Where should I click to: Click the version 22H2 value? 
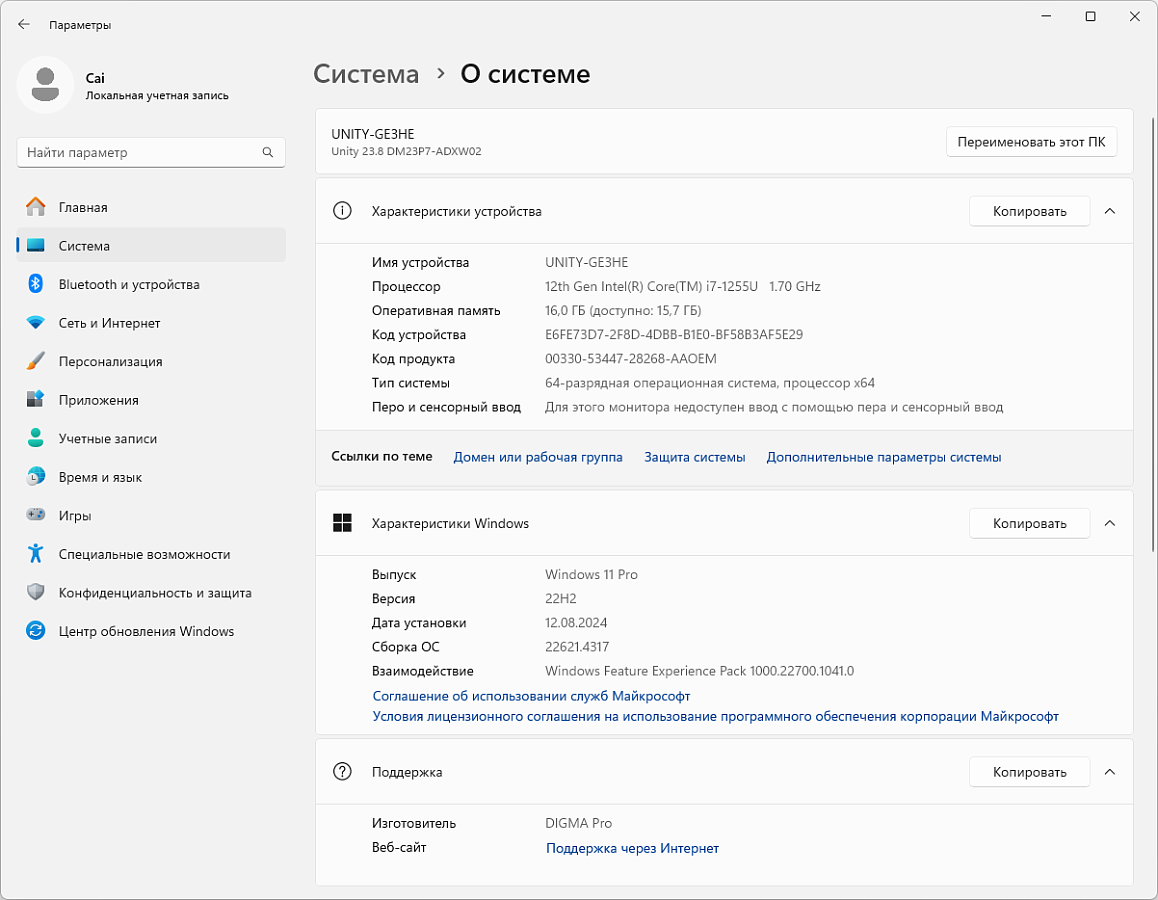pyautogui.click(x=561, y=599)
